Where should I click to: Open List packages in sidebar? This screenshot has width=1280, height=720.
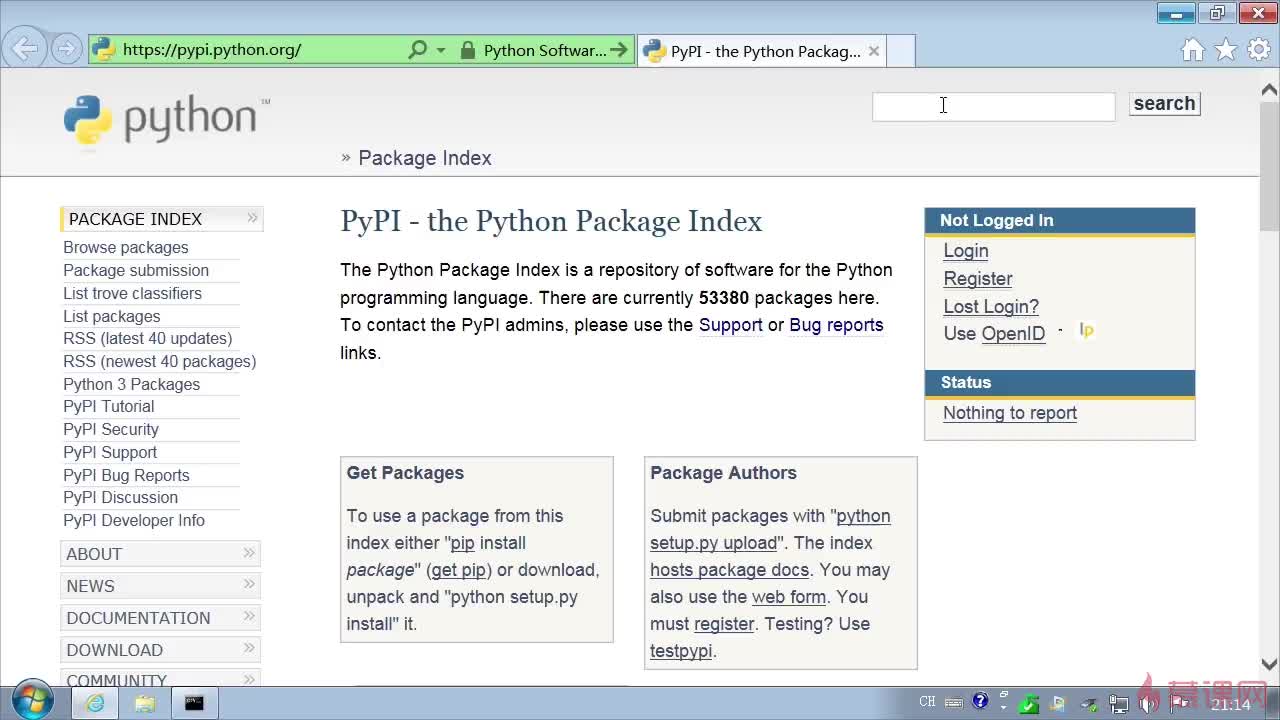[x=112, y=316]
